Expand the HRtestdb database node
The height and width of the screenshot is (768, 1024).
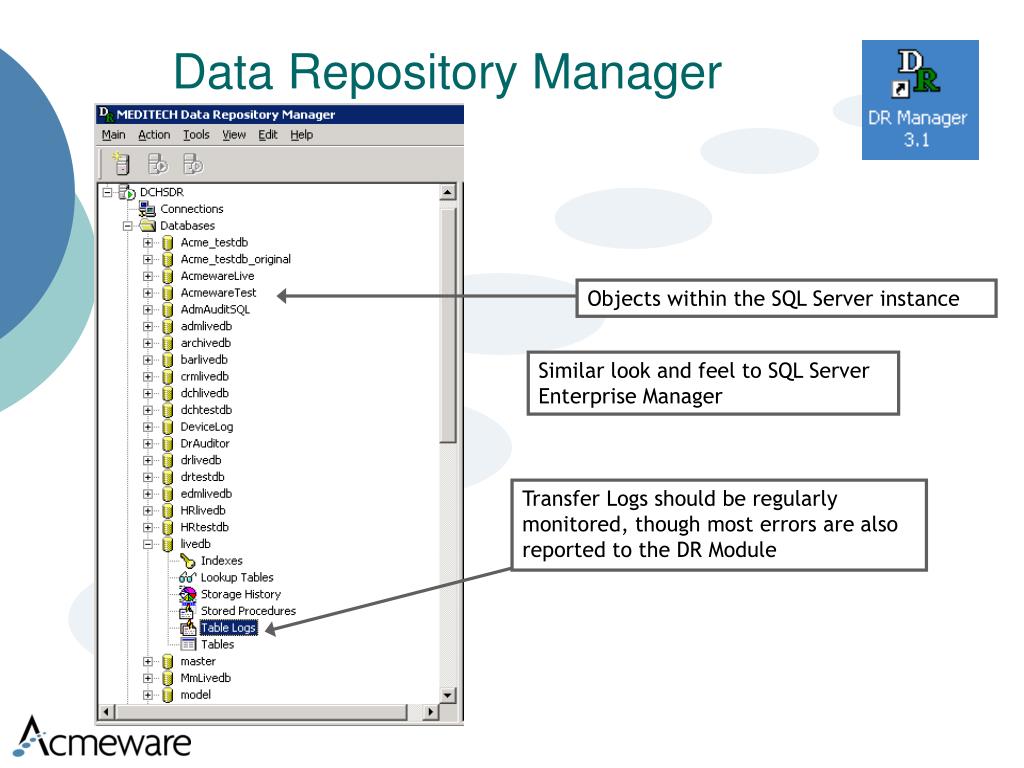tap(148, 528)
